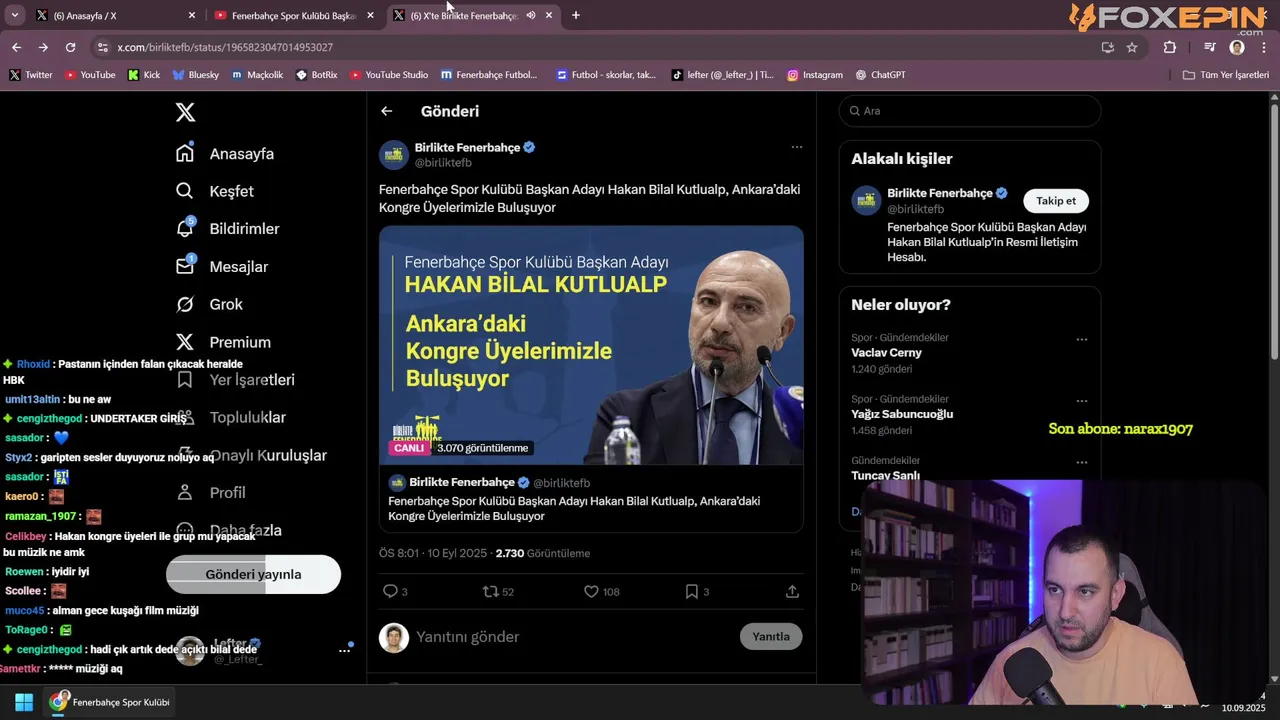
Task: Open the post's three-dot more menu
Action: (x=797, y=147)
